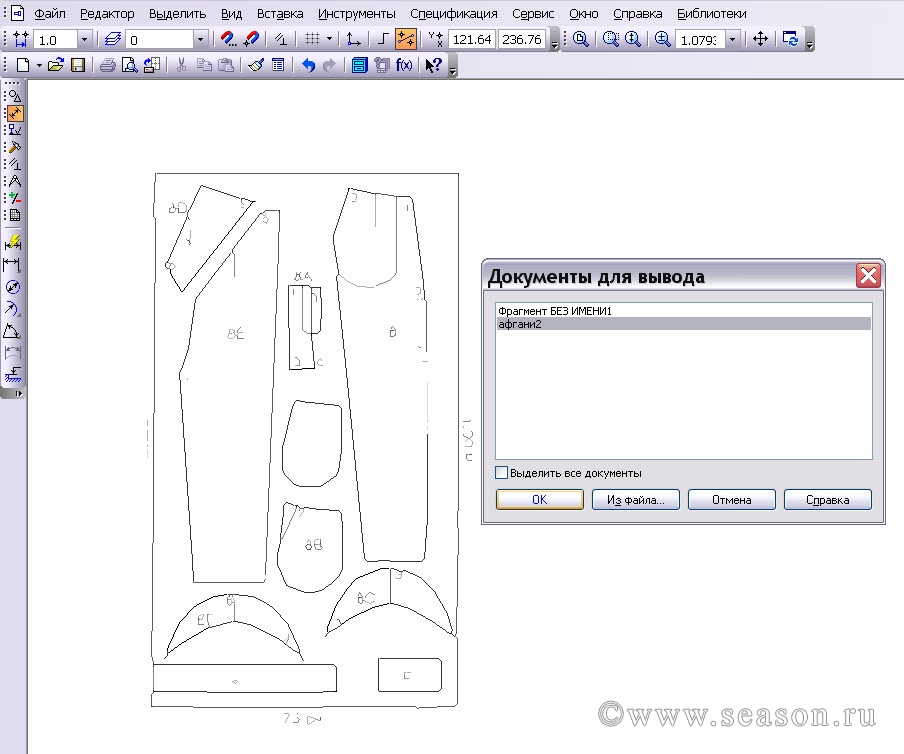The width and height of the screenshot is (904, 754).
Task: Select 'Фрагмент БЕЗ ИМЕНИ1' in document list
Action: [x=554, y=311]
